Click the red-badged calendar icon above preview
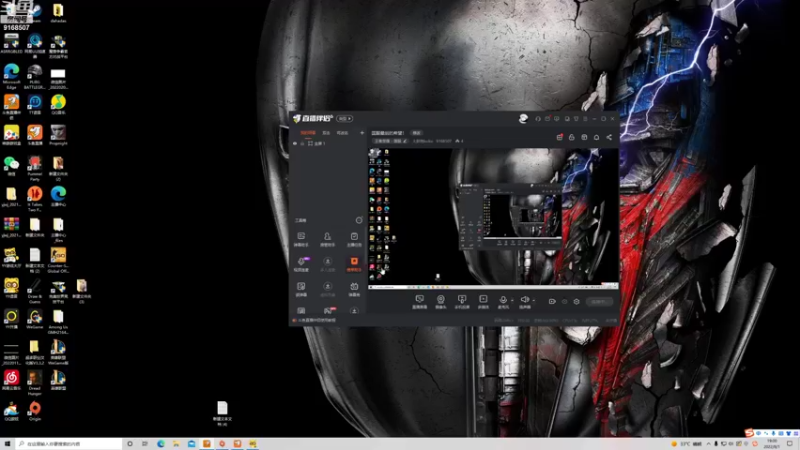 tap(560, 137)
